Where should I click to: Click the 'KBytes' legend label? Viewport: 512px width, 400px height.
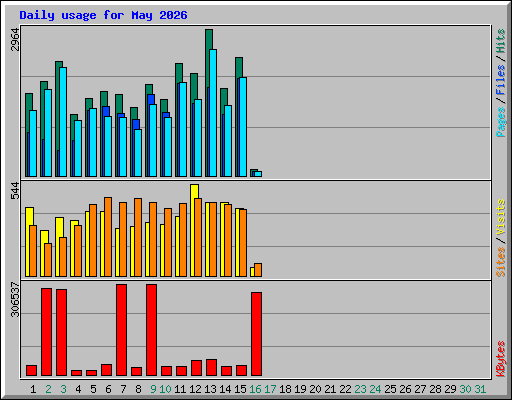[500, 359]
